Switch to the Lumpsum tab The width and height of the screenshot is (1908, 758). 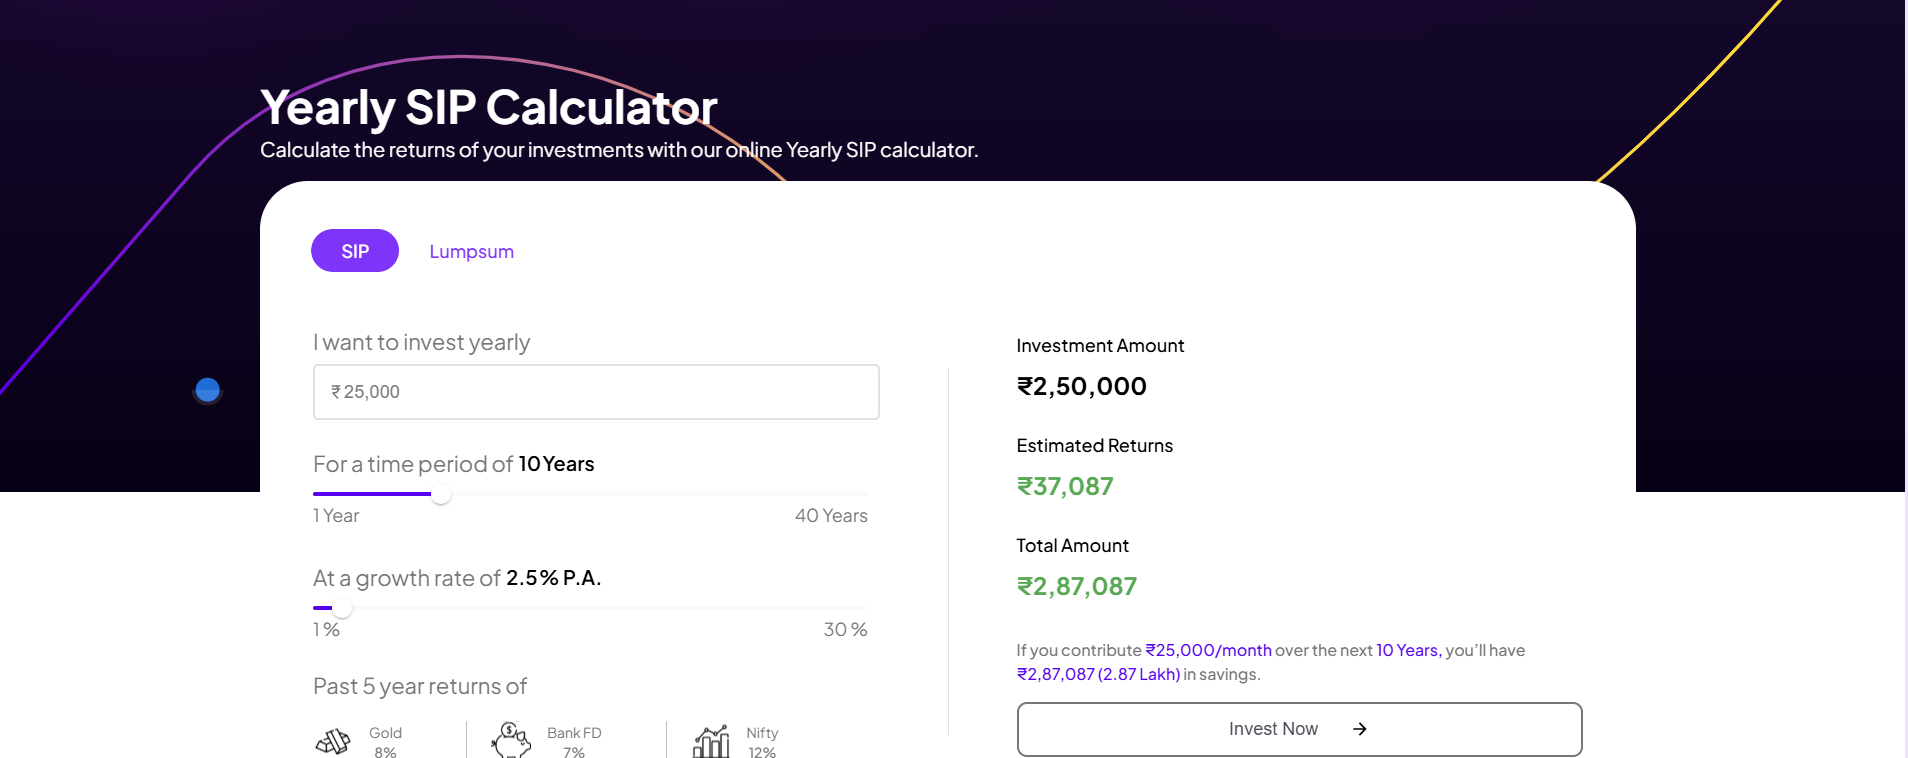(x=471, y=251)
